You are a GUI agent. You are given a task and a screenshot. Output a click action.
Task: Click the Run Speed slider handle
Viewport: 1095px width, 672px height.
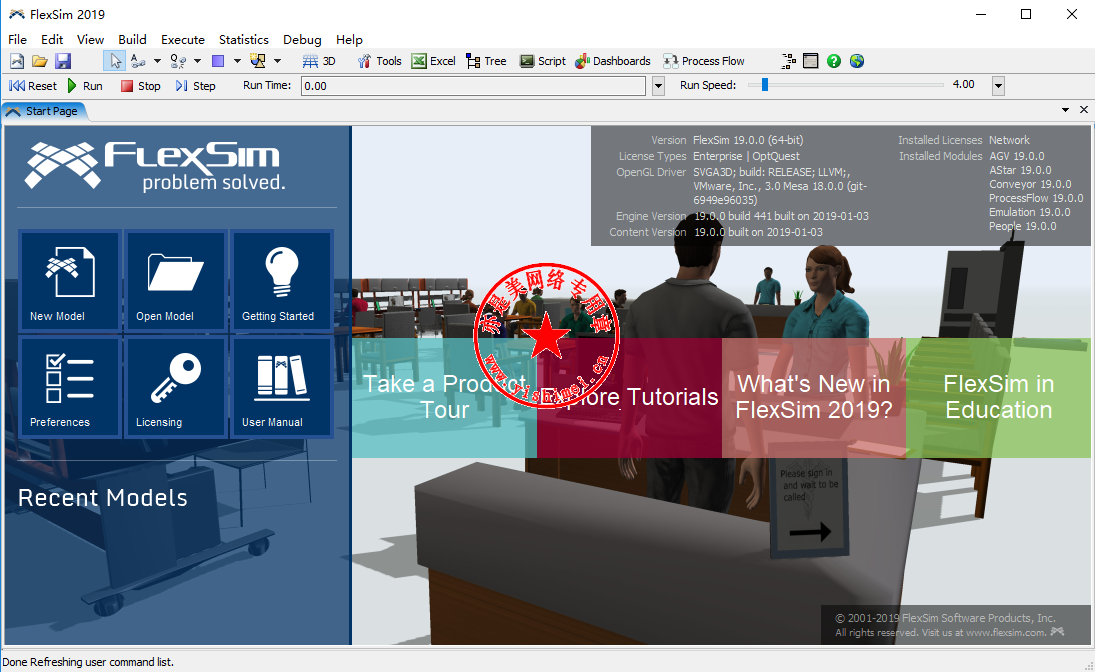click(x=765, y=85)
